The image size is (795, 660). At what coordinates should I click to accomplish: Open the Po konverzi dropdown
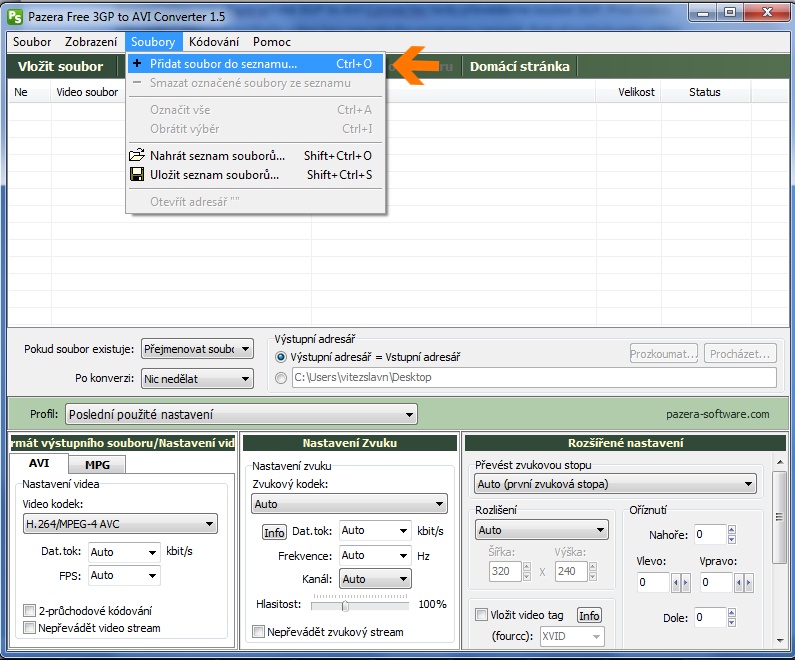pos(197,379)
